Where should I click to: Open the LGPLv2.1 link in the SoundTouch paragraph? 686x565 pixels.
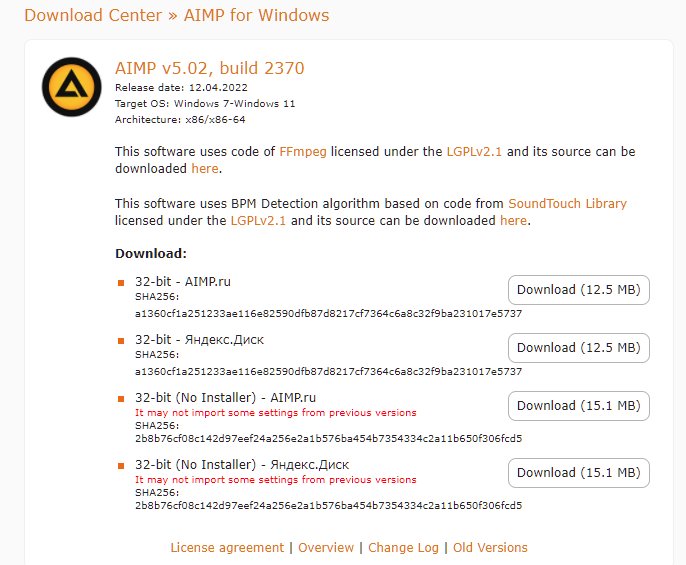[x=258, y=221]
